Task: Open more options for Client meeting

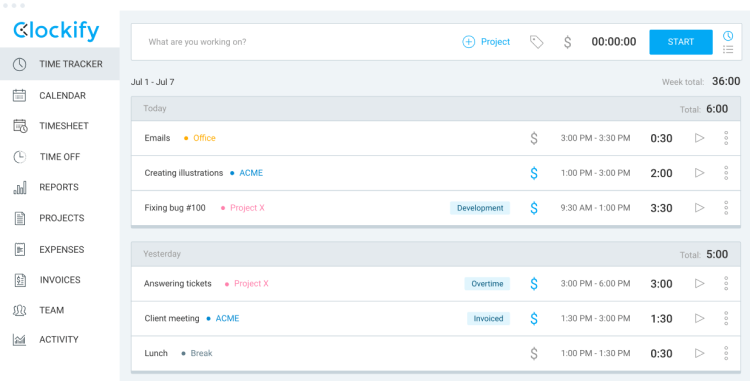Action: pyautogui.click(x=726, y=318)
